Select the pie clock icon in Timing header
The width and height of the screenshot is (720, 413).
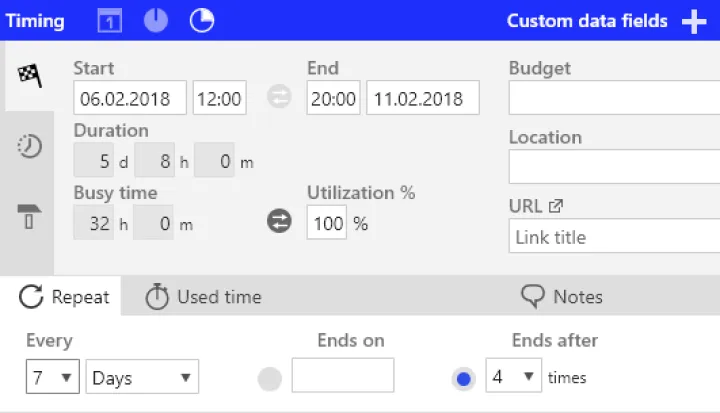[202, 21]
